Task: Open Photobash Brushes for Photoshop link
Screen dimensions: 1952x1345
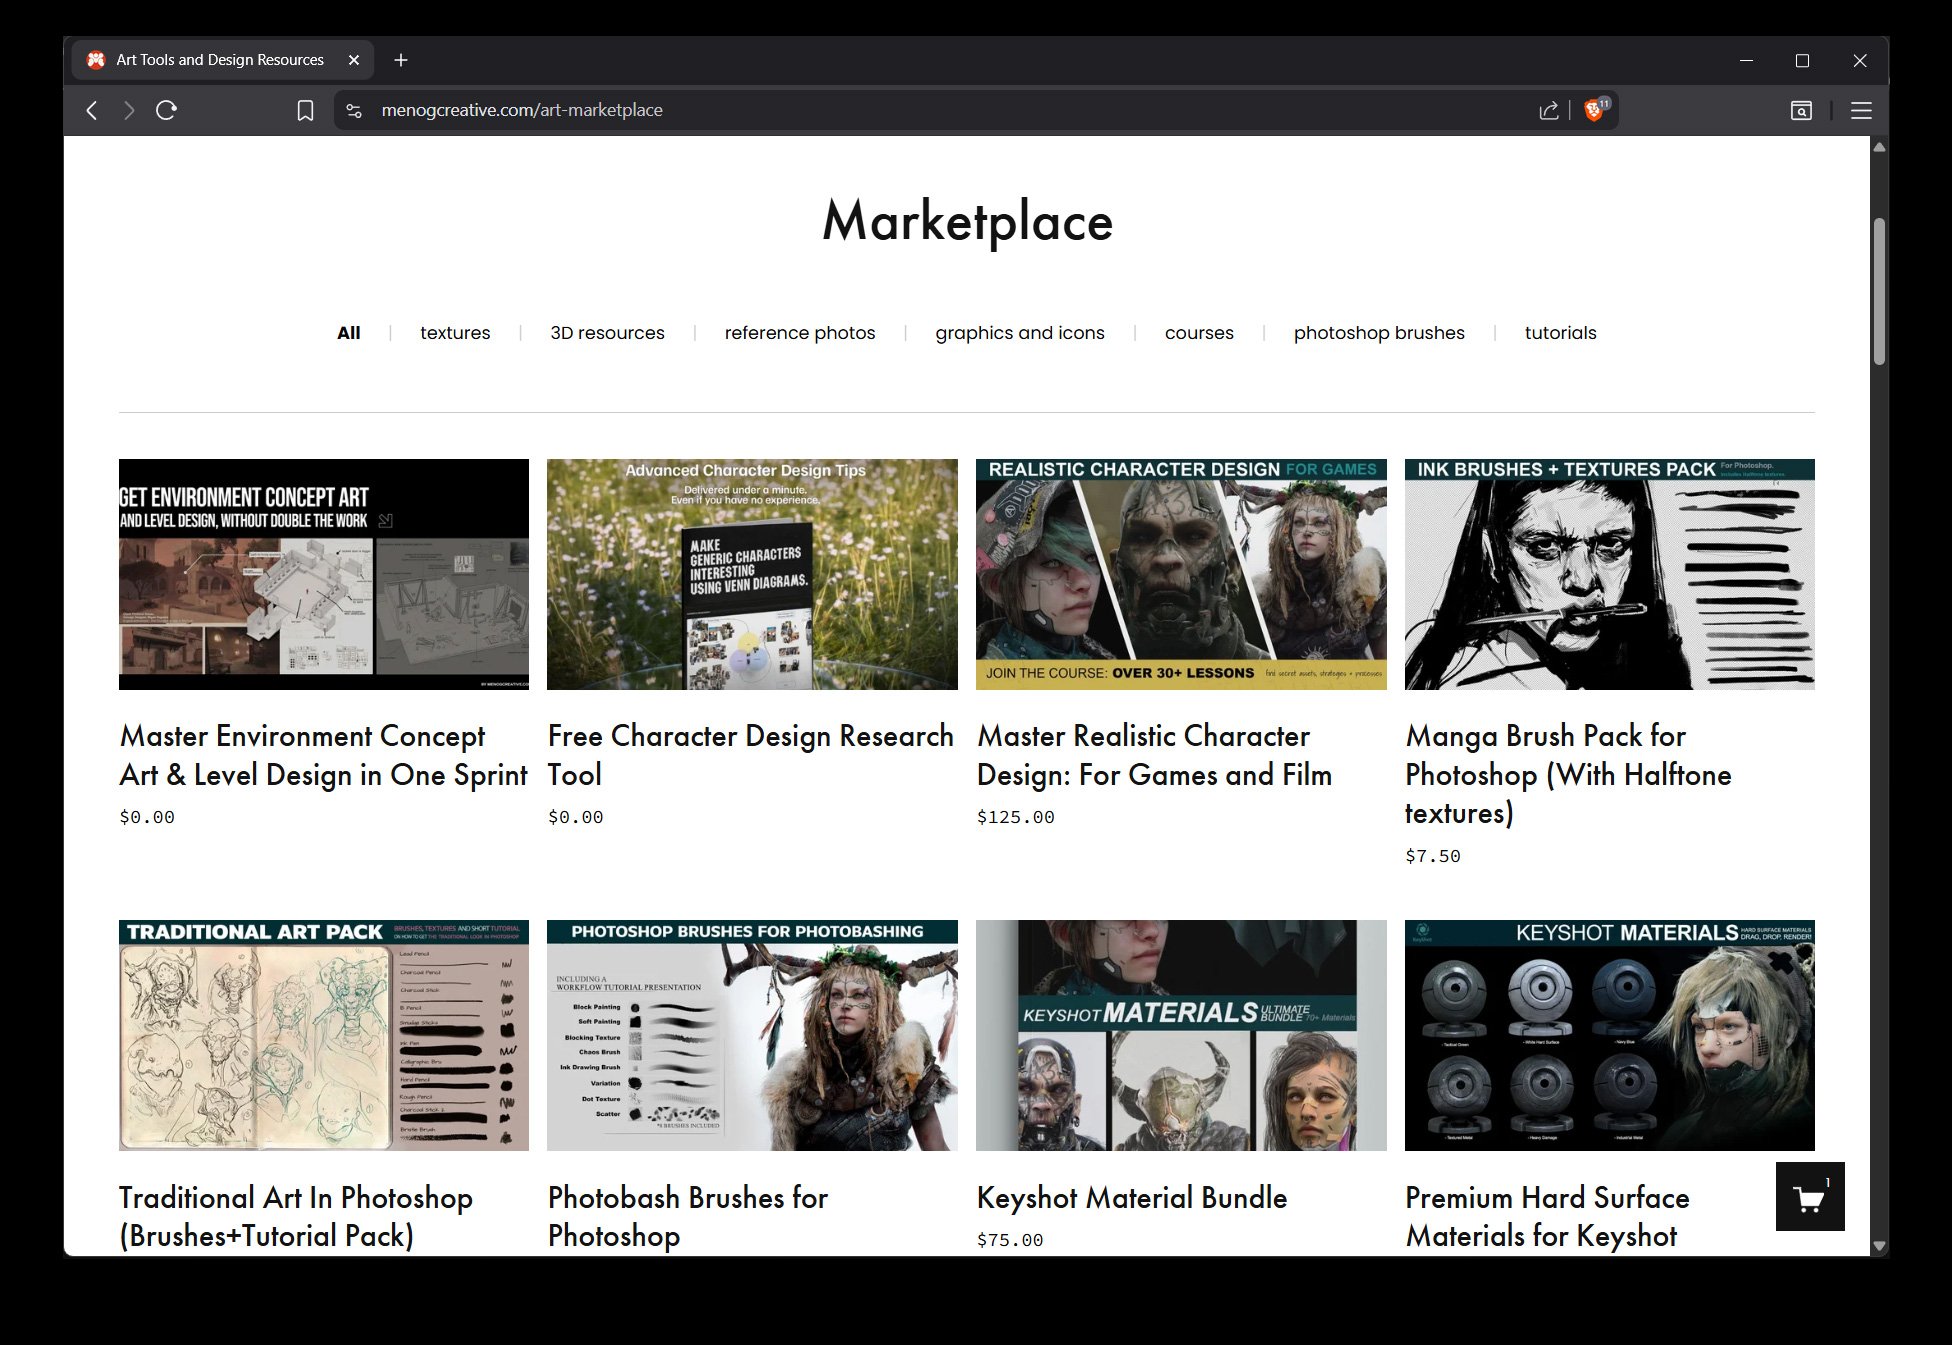Action: (x=688, y=1216)
